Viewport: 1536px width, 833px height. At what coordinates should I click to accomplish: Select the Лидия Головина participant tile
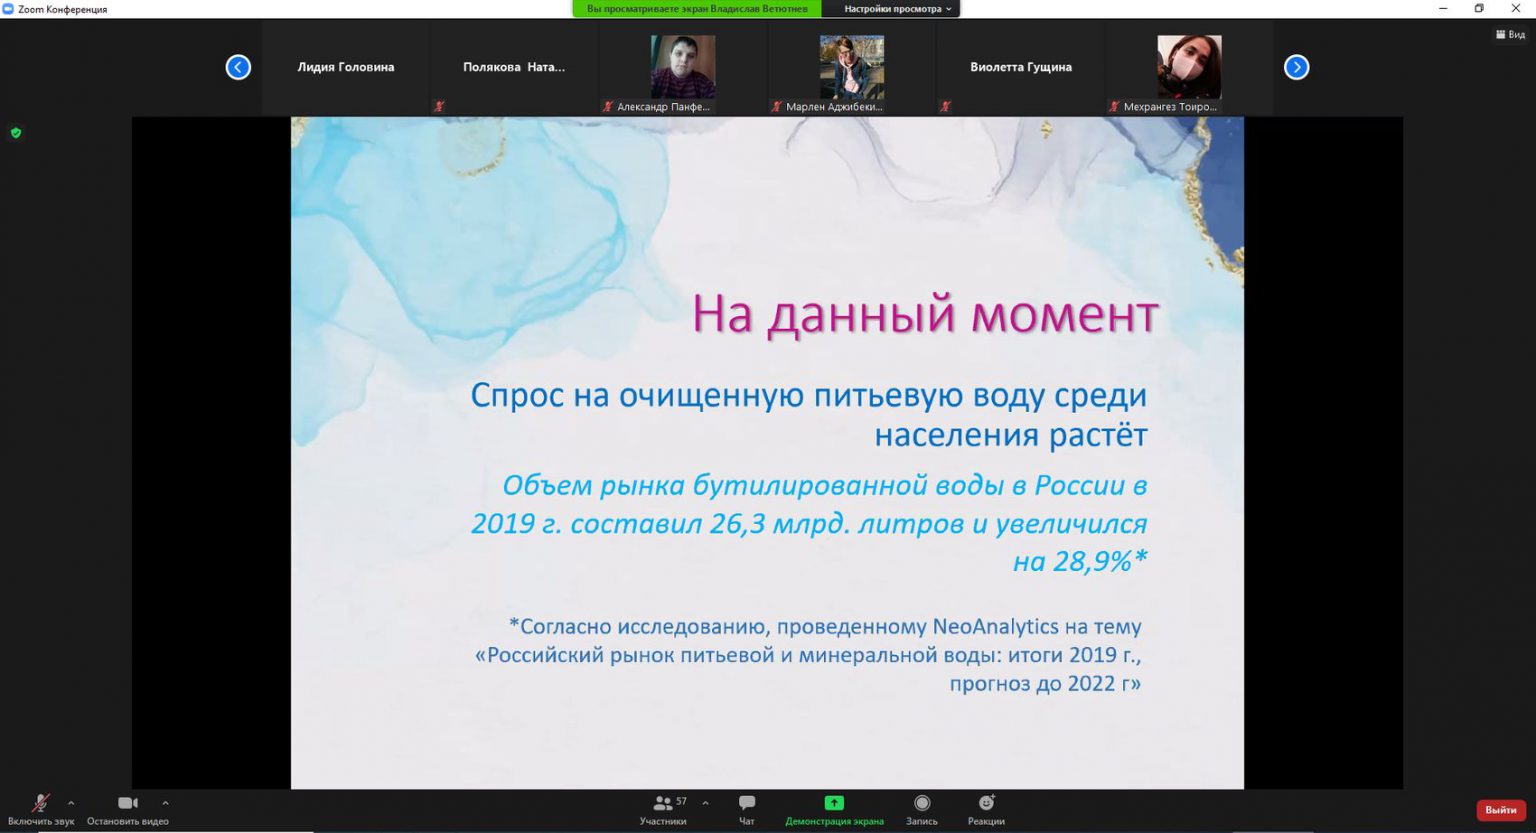tap(346, 68)
